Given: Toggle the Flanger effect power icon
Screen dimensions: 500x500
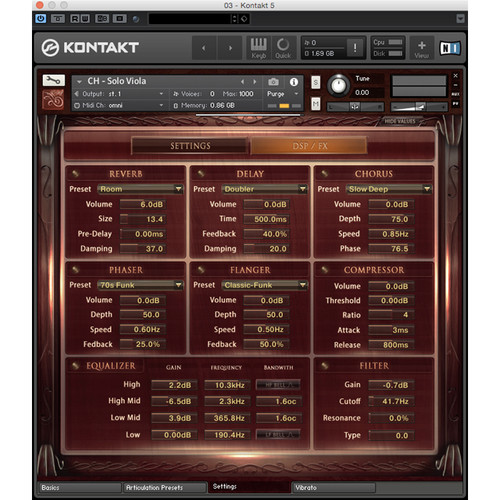Looking at the screenshot, I should pyautogui.click(x=201, y=270).
